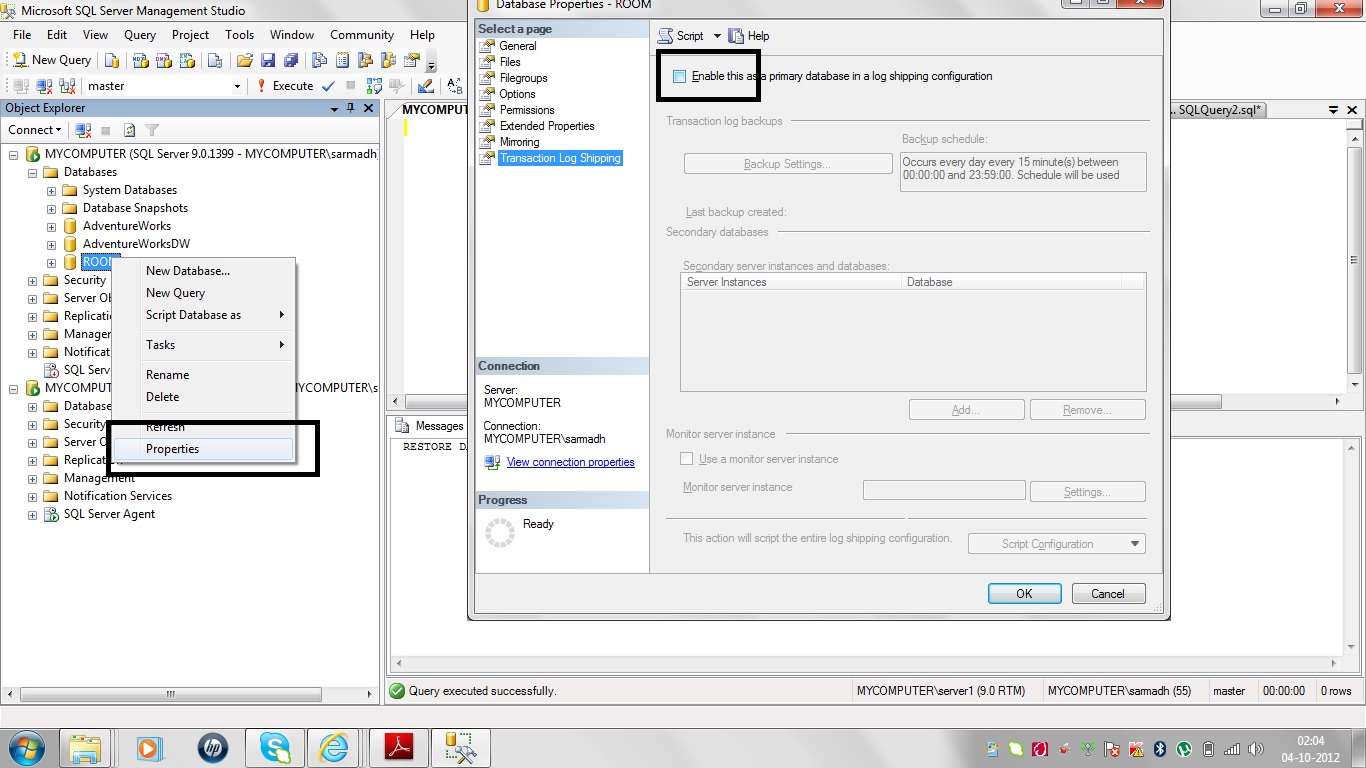Refresh Object Explorer using its toolbar icon
Viewport: 1366px width, 768px height.
coord(130,130)
